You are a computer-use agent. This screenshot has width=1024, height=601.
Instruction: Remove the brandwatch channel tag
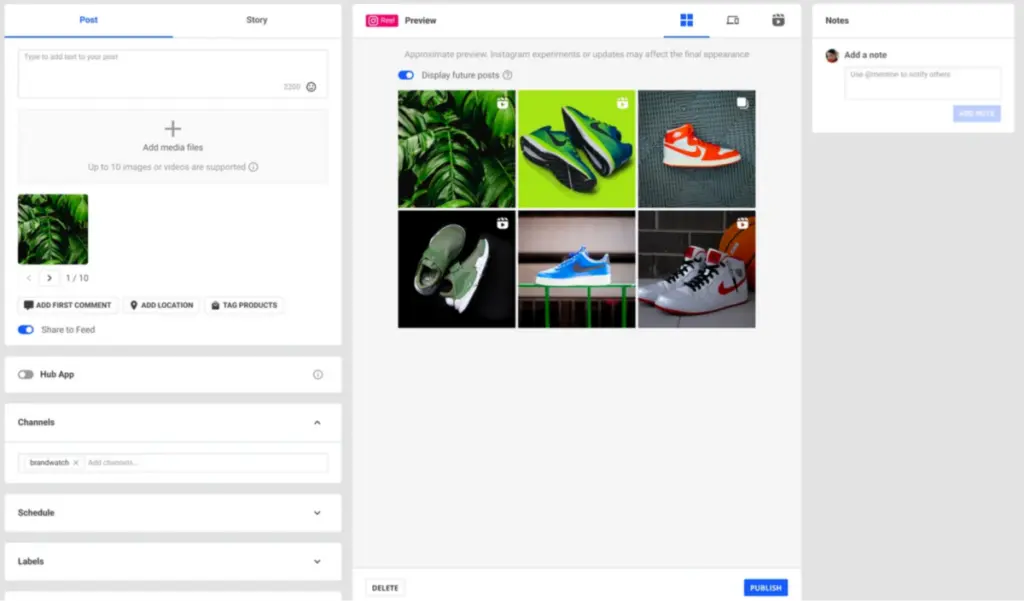coord(76,463)
